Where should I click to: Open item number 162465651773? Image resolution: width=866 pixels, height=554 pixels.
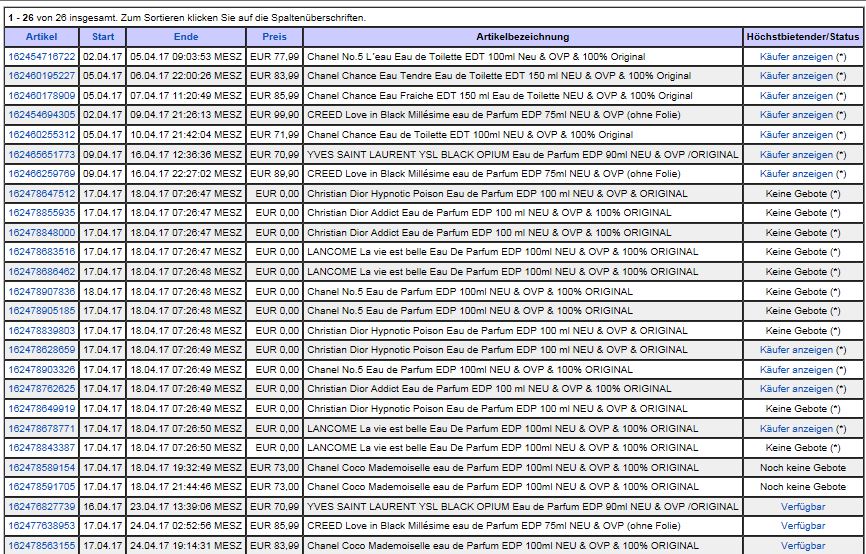[x=41, y=155]
